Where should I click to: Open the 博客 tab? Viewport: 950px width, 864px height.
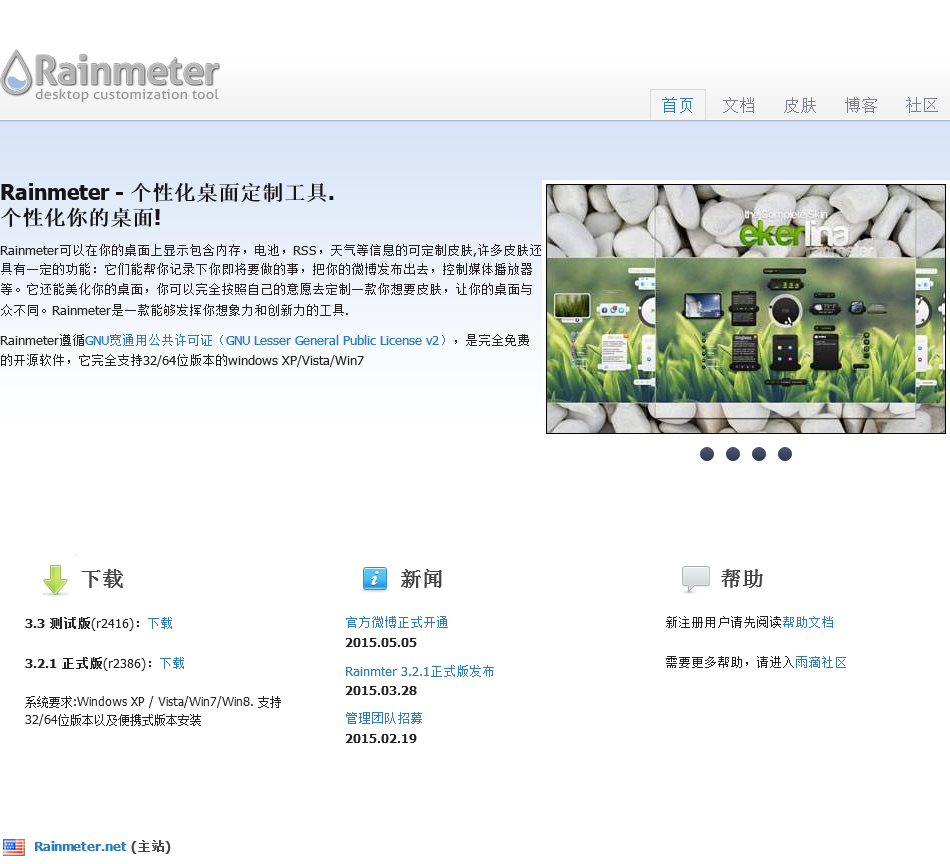[x=861, y=105]
